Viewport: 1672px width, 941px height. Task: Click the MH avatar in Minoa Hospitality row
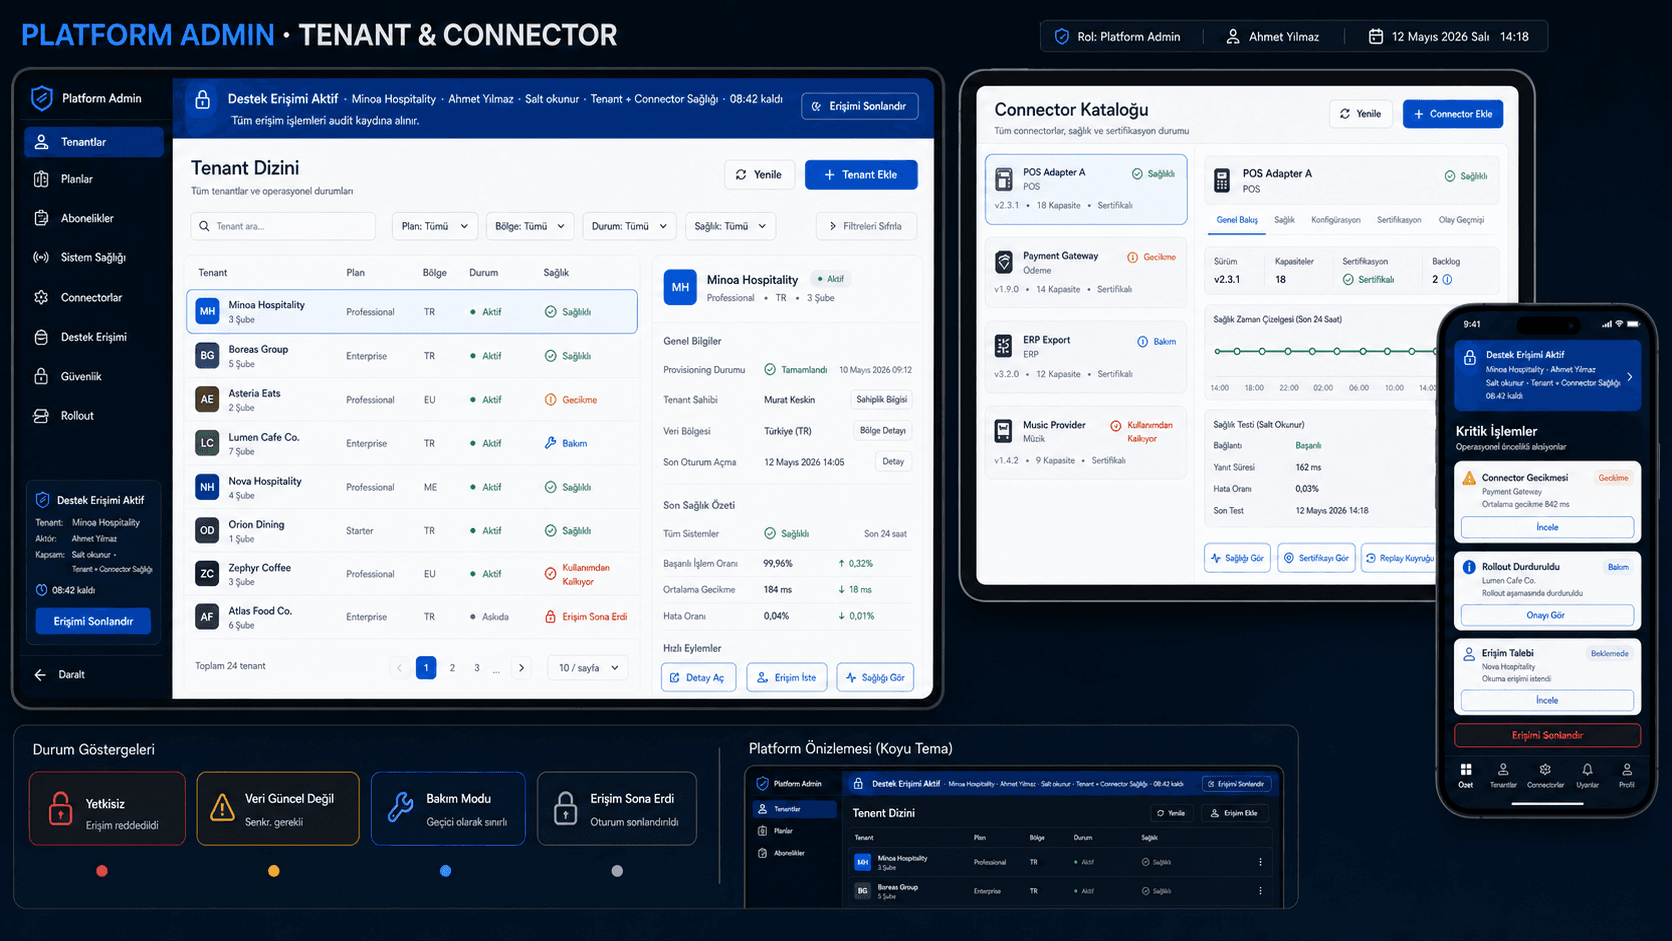click(207, 311)
